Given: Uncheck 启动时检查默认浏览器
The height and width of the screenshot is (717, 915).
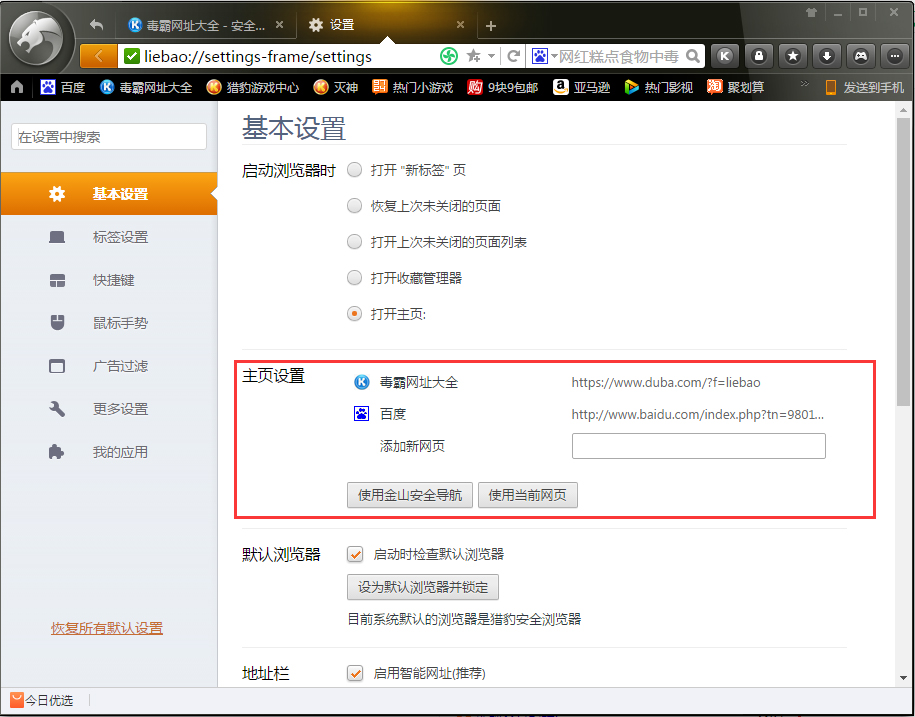Looking at the screenshot, I should point(355,553).
